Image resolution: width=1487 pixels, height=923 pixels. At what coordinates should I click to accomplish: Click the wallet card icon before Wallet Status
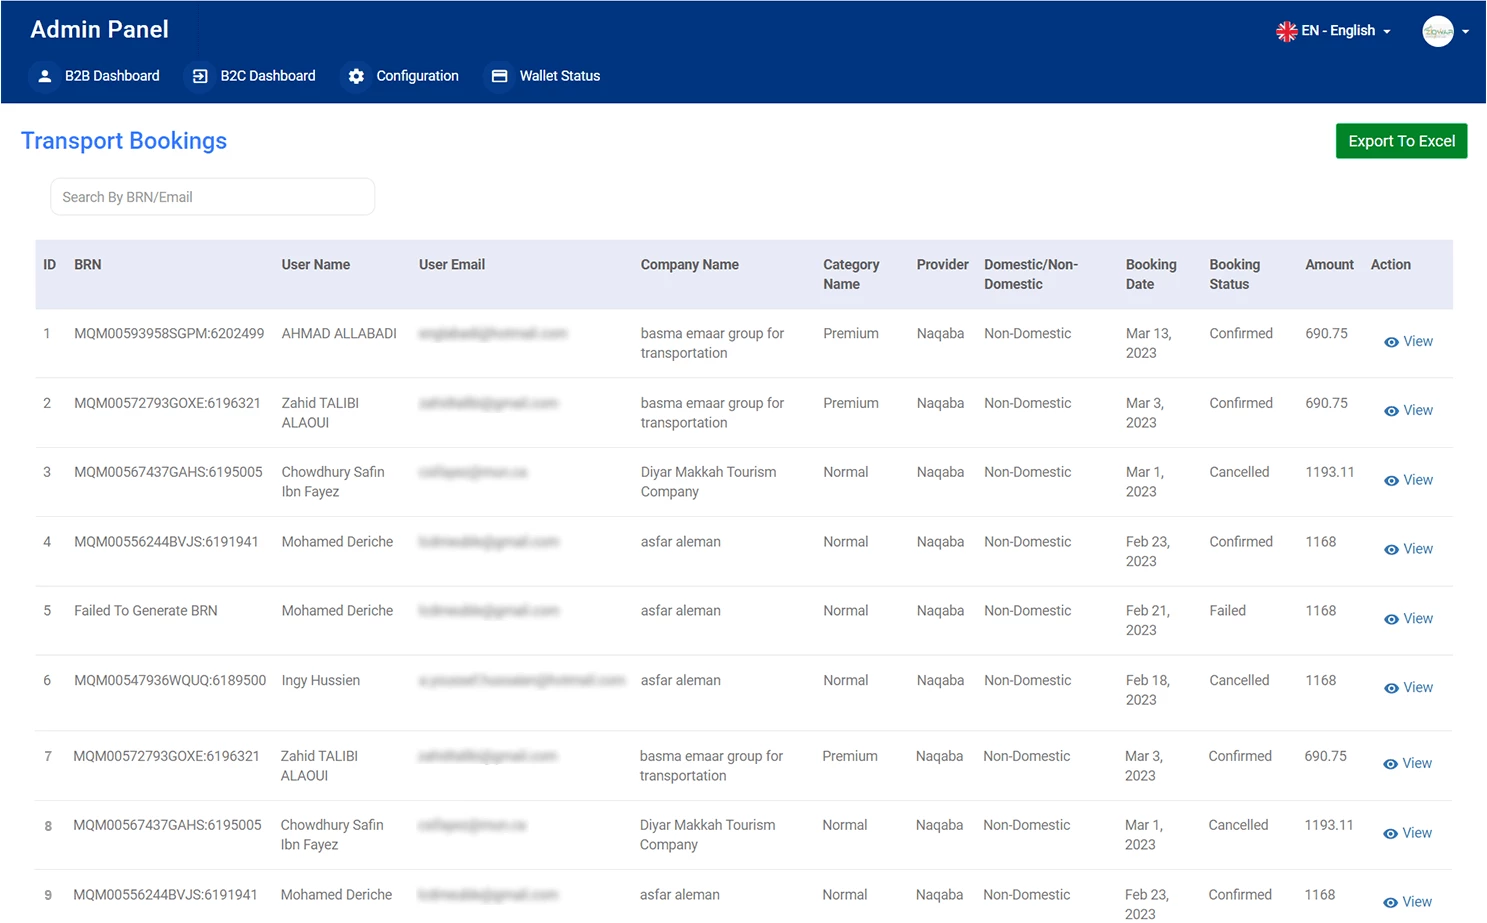pos(499,75)
